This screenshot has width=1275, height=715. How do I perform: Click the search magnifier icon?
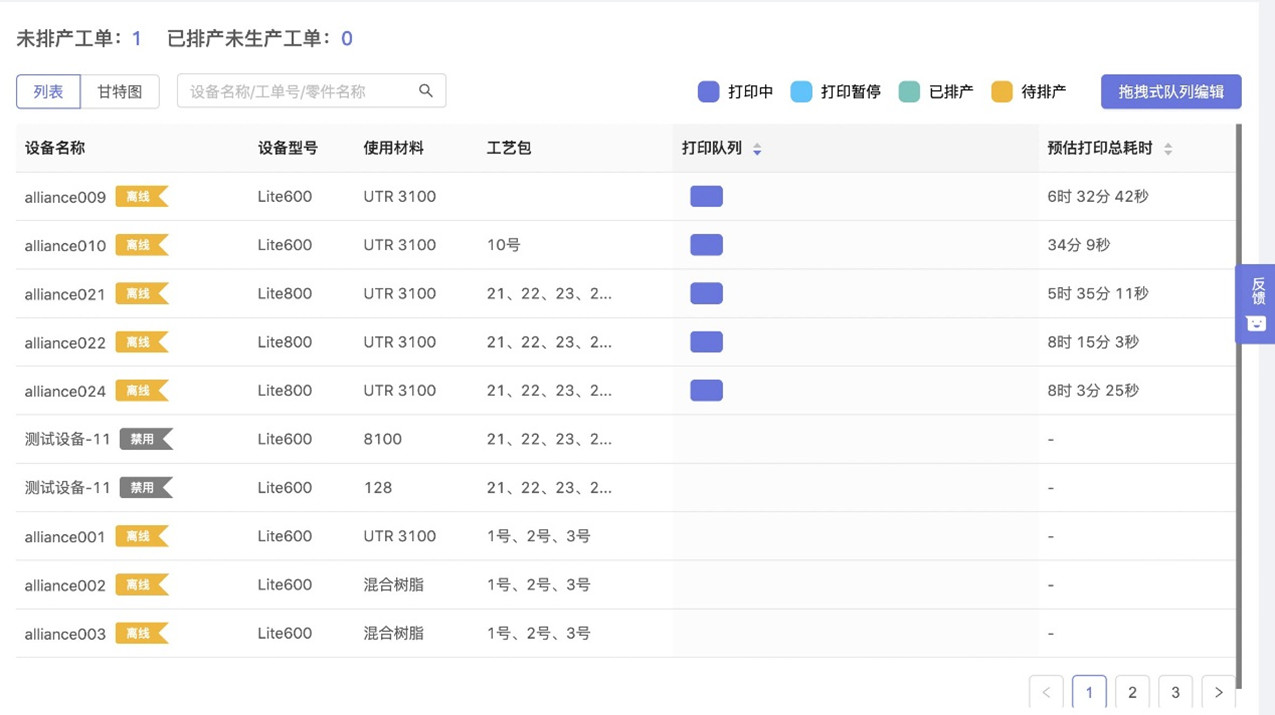[426, 91]
